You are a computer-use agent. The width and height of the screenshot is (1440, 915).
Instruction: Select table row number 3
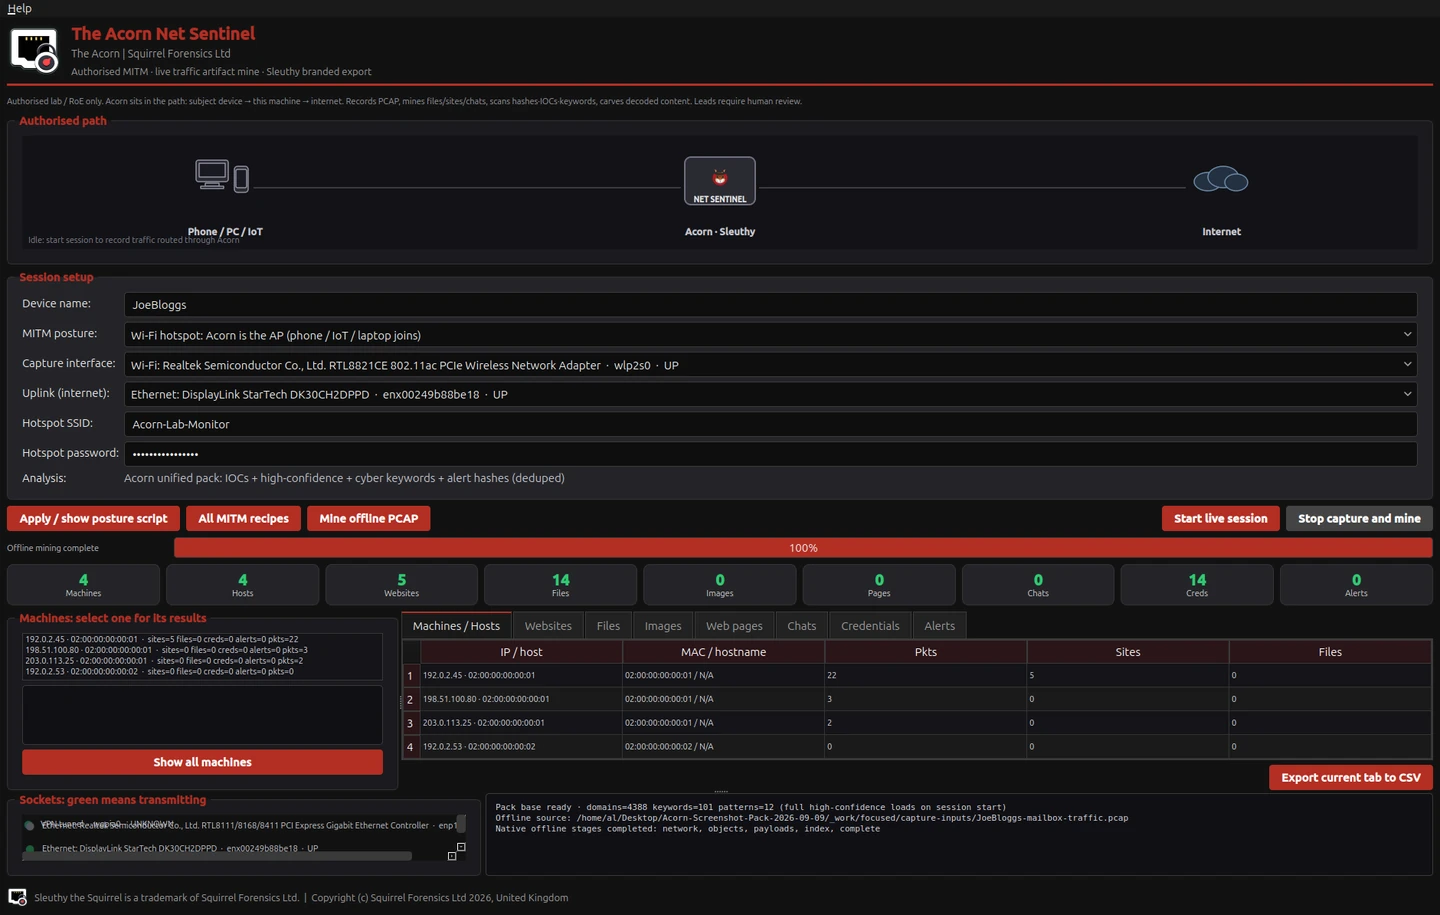(410, 723)
